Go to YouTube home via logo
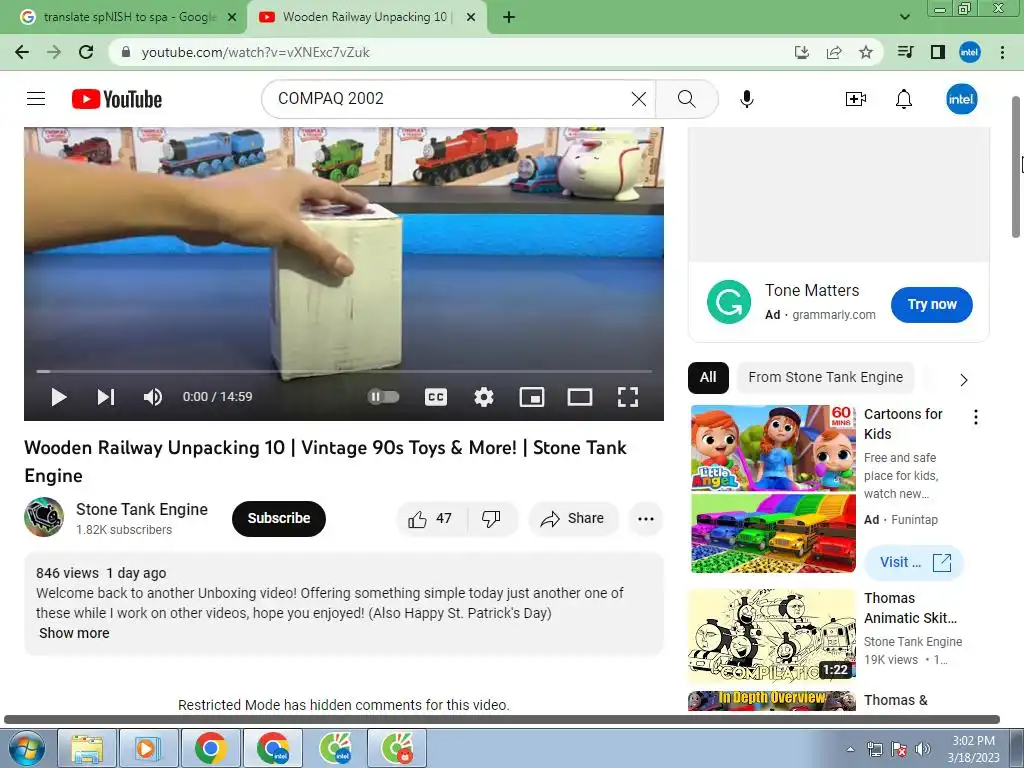The height and width of the screenshot is (768, 1024). pos(117,99)
